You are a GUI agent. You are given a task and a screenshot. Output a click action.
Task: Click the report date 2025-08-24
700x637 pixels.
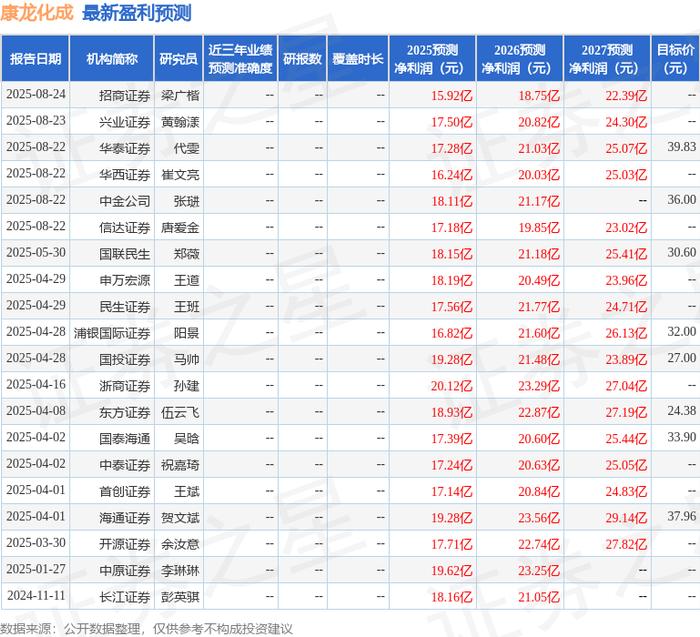36,94
